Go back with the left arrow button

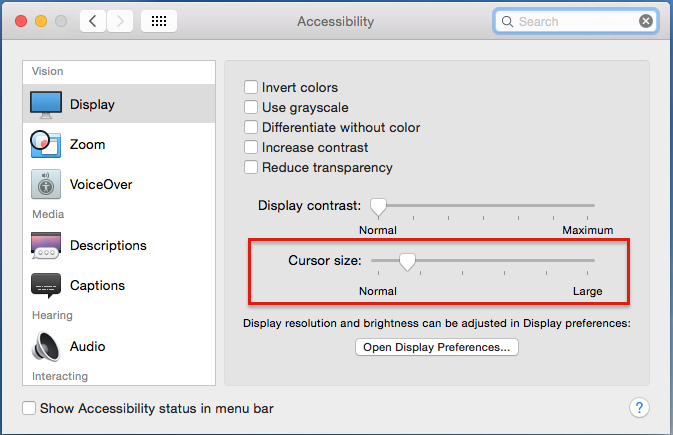click(x=94, y=21)
